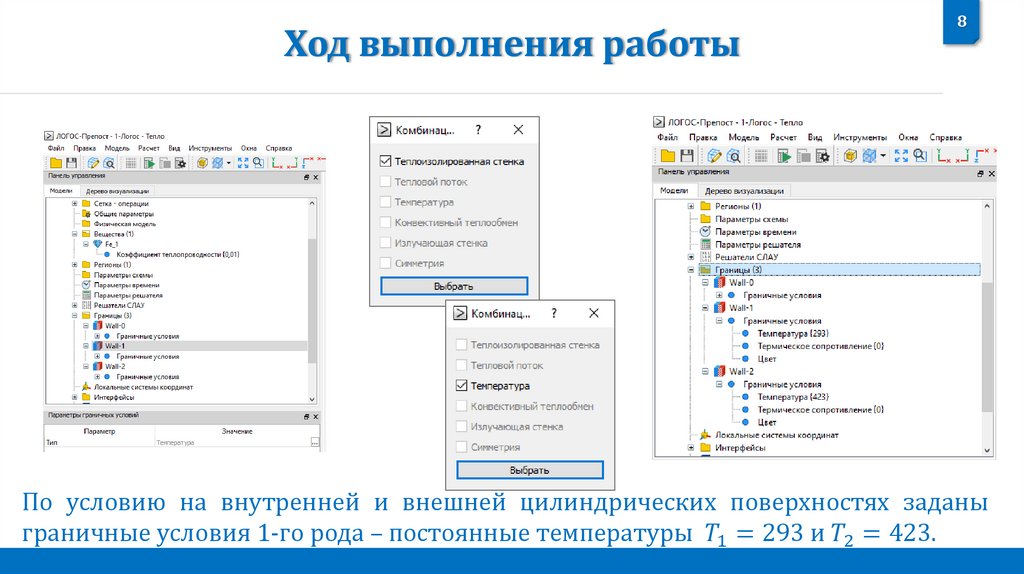The height and width of the screenshot is (574, 1024).
Task: Expand Wall-0 Граничные условия in right tree
Action: pyautogui.click(x=719, y=295)
